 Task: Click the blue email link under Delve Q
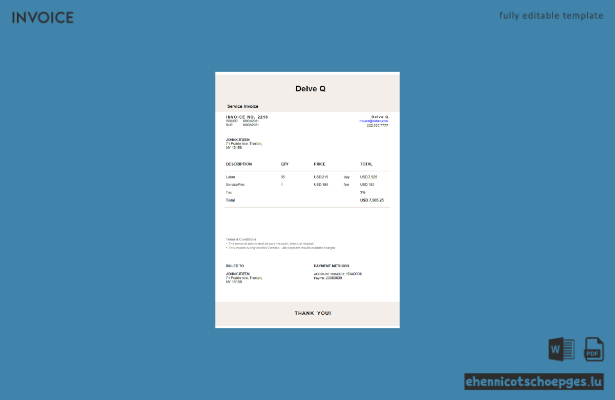[374, 121]
